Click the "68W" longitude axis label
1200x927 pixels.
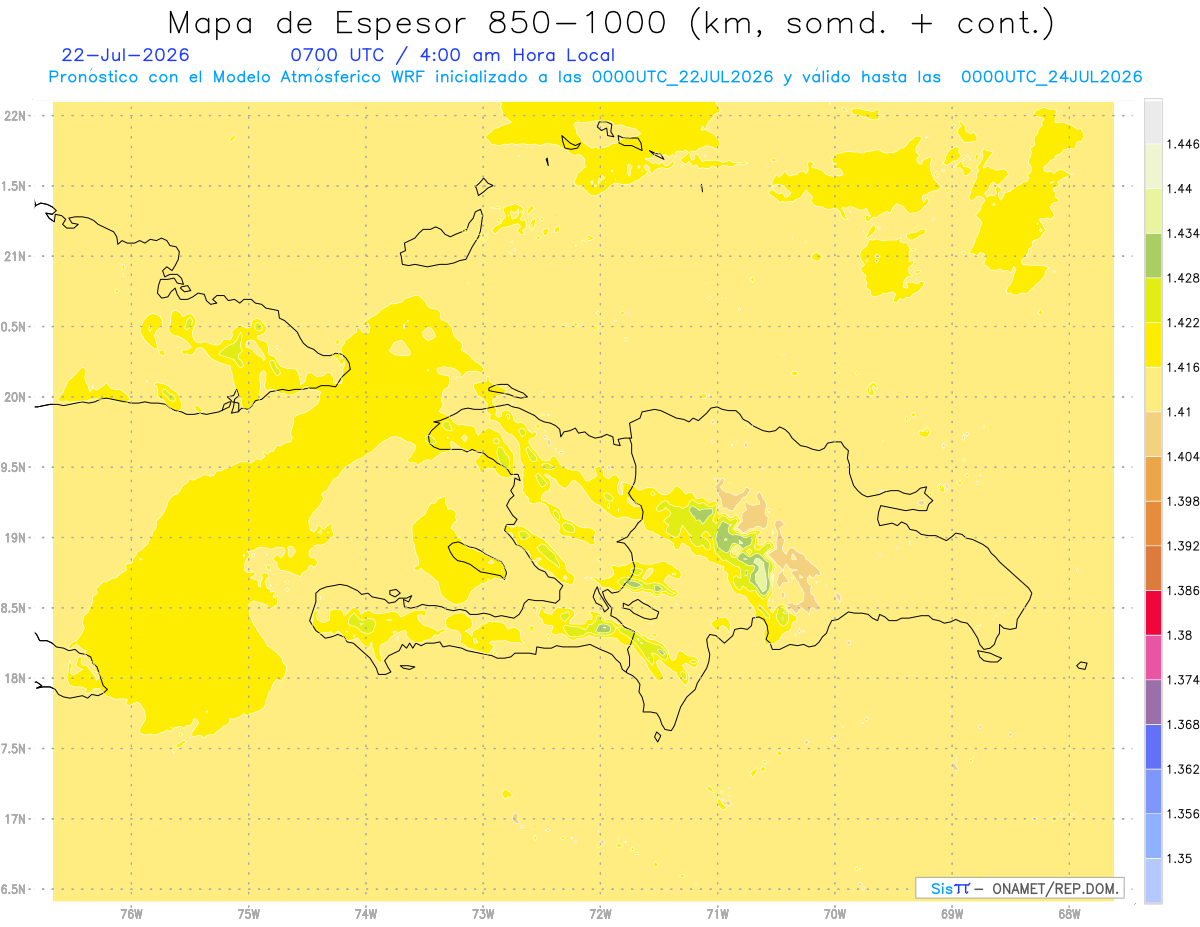1069,913
